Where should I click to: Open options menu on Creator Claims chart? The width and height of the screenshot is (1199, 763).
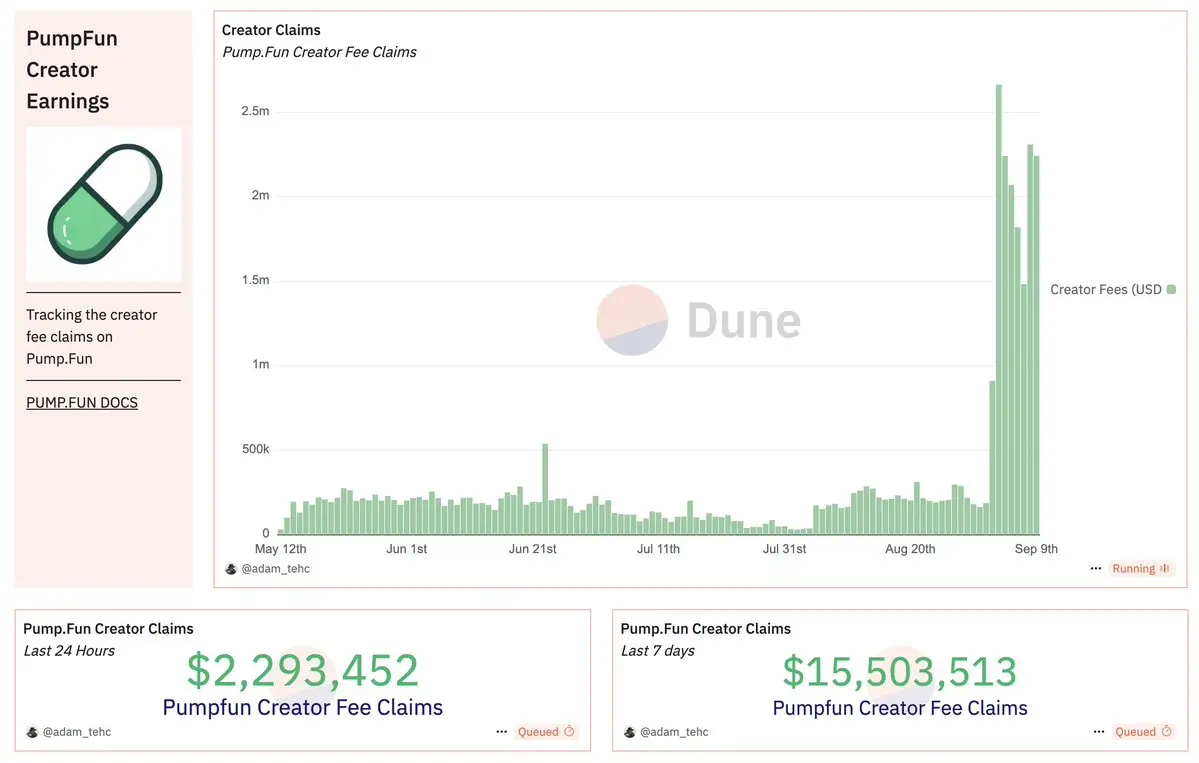click(x=1096, y=569)
